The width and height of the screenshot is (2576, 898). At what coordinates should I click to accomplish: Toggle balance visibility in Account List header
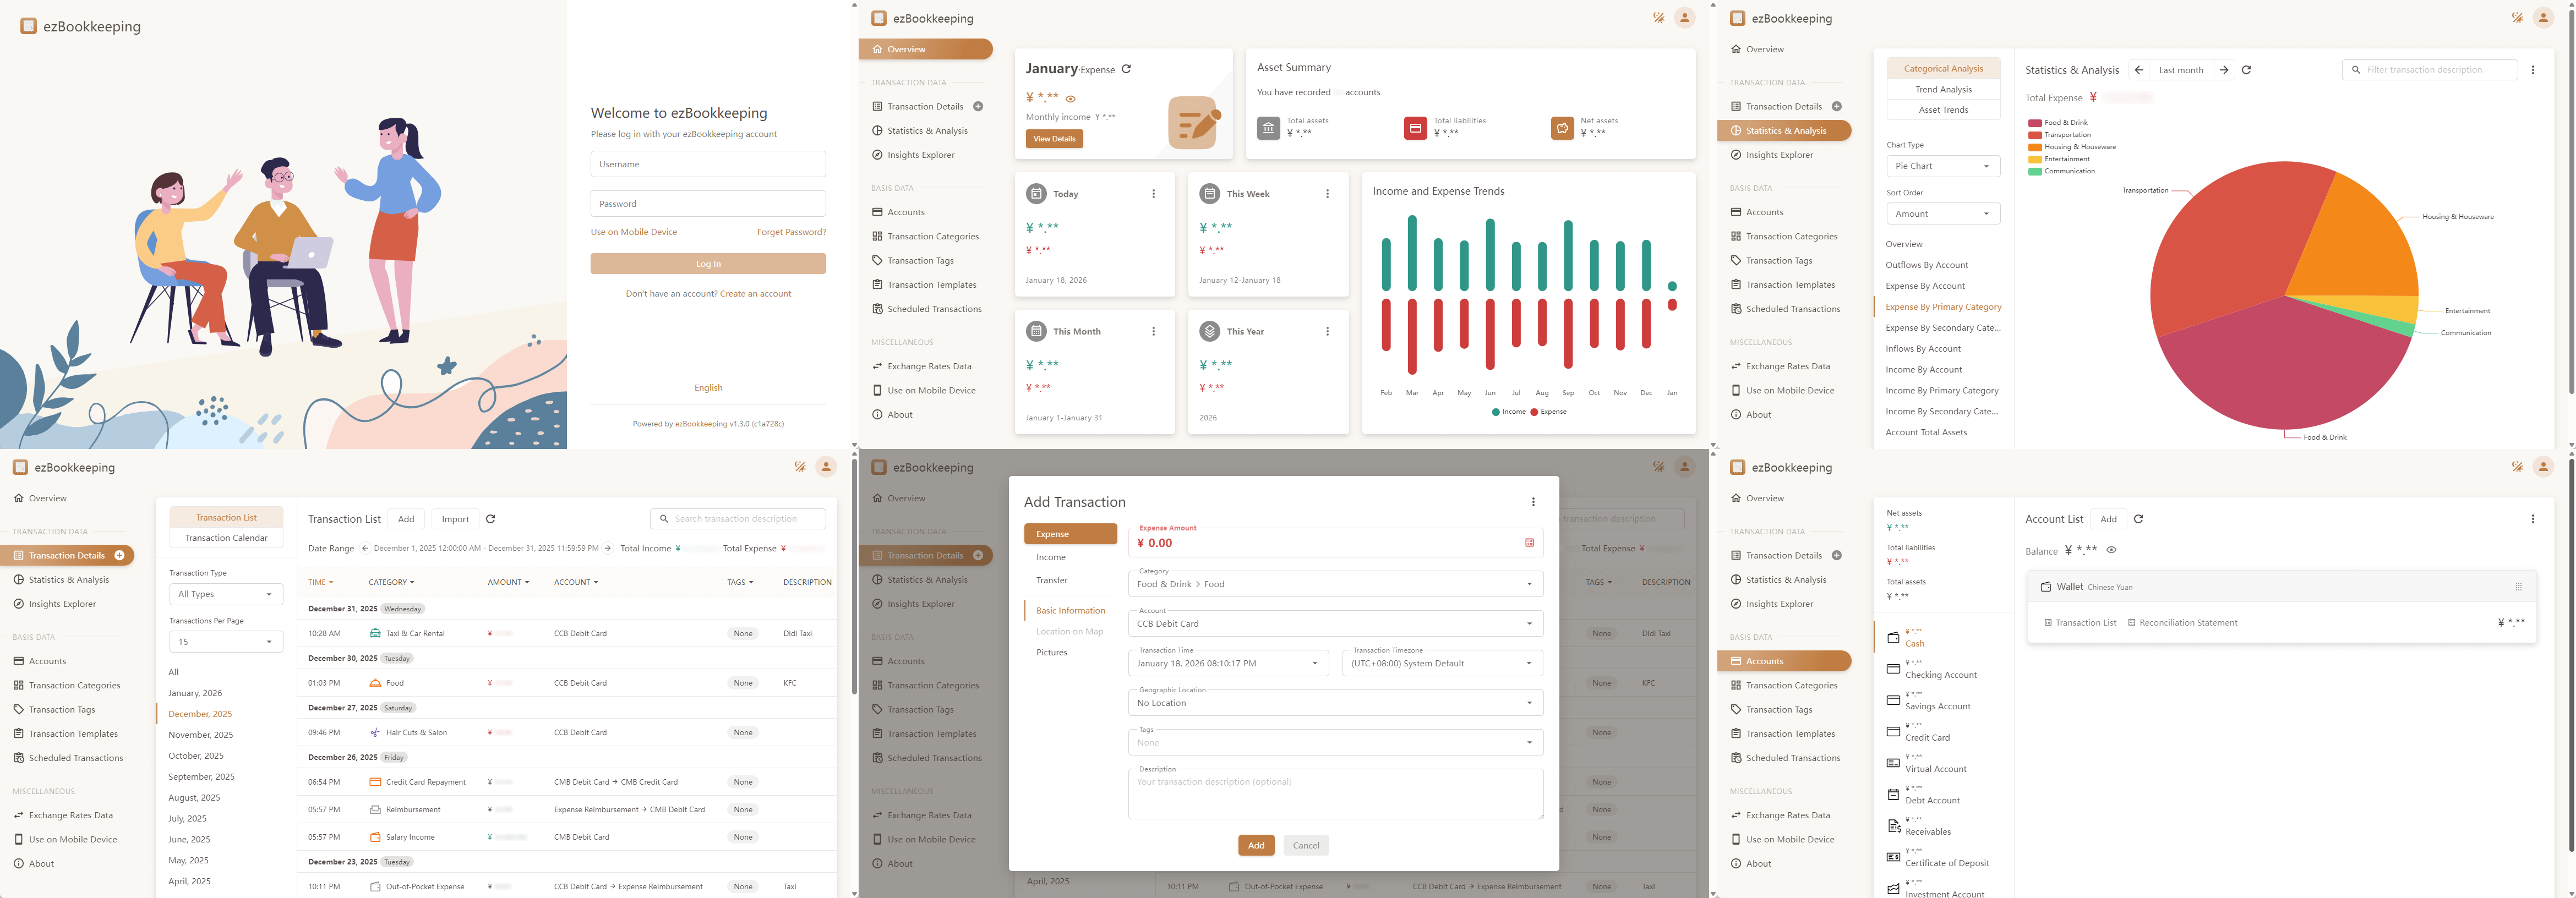pos(2112,550)
